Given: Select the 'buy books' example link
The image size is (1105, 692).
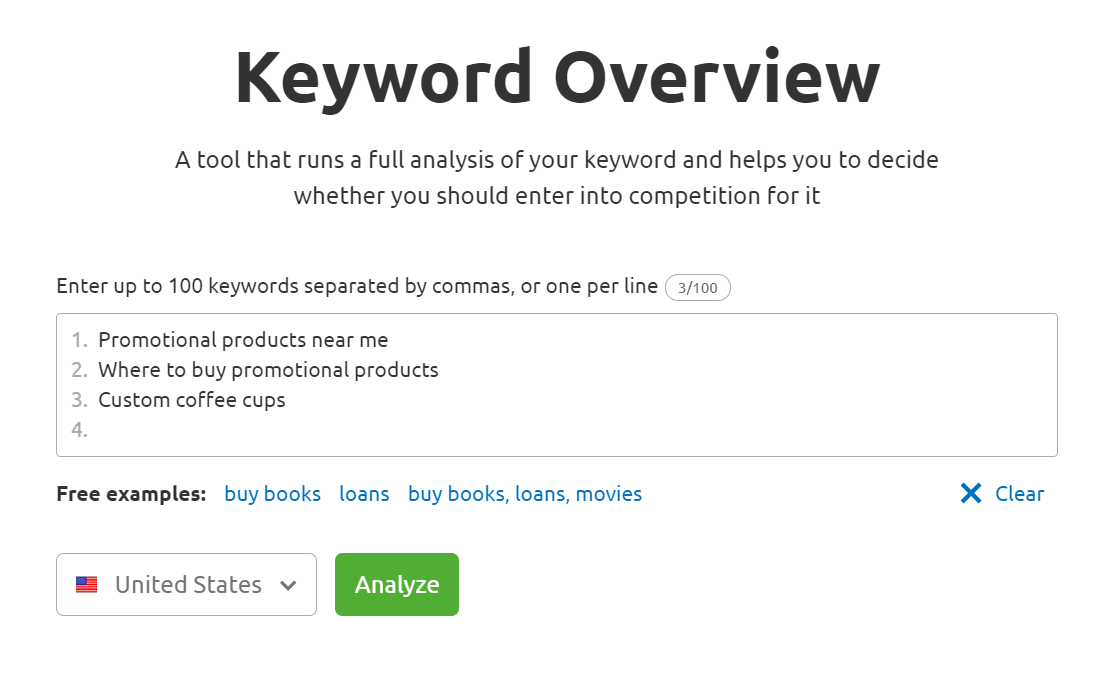Looking at the screenshot, I should click(272, 493).
